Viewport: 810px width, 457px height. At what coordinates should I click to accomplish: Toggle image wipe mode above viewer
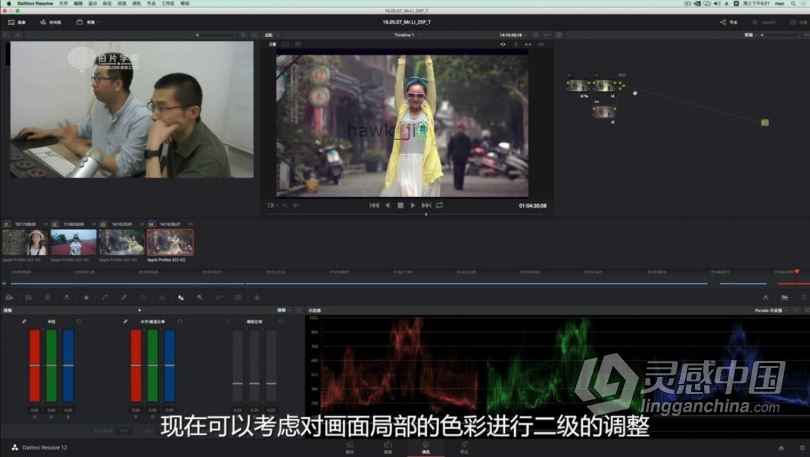click(272, 44)
